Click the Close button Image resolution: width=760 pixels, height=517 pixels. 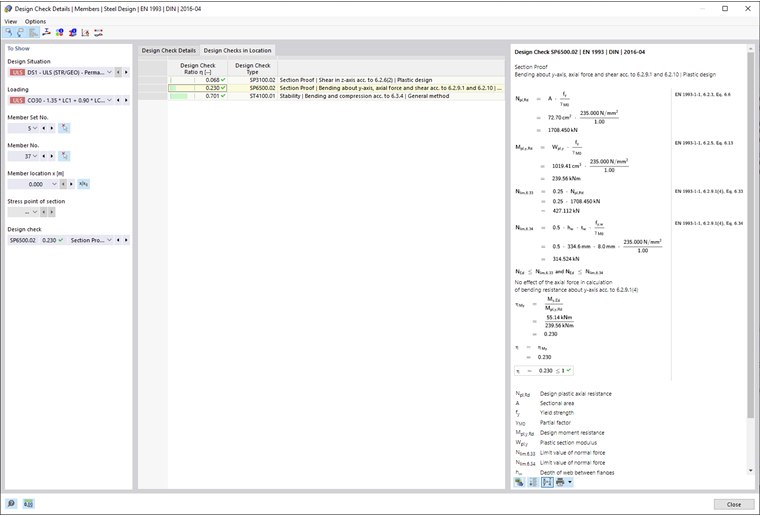point(734,504)
